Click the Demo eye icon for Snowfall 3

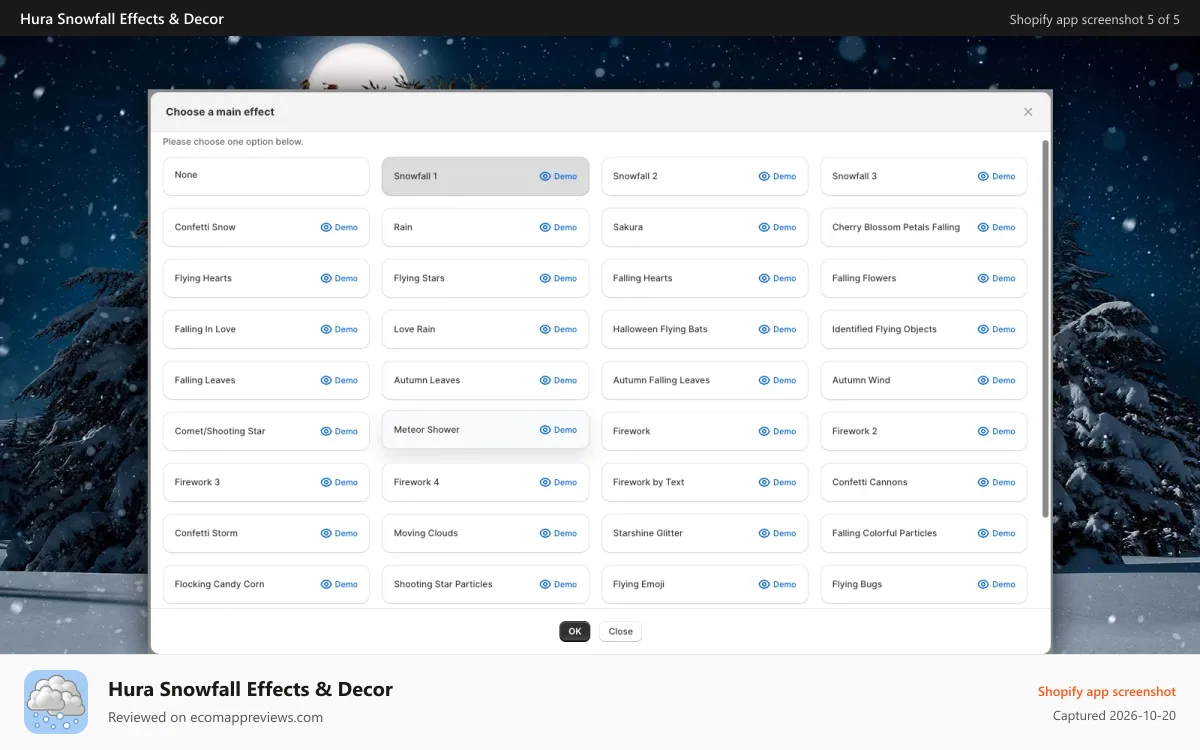pos(983,176)
